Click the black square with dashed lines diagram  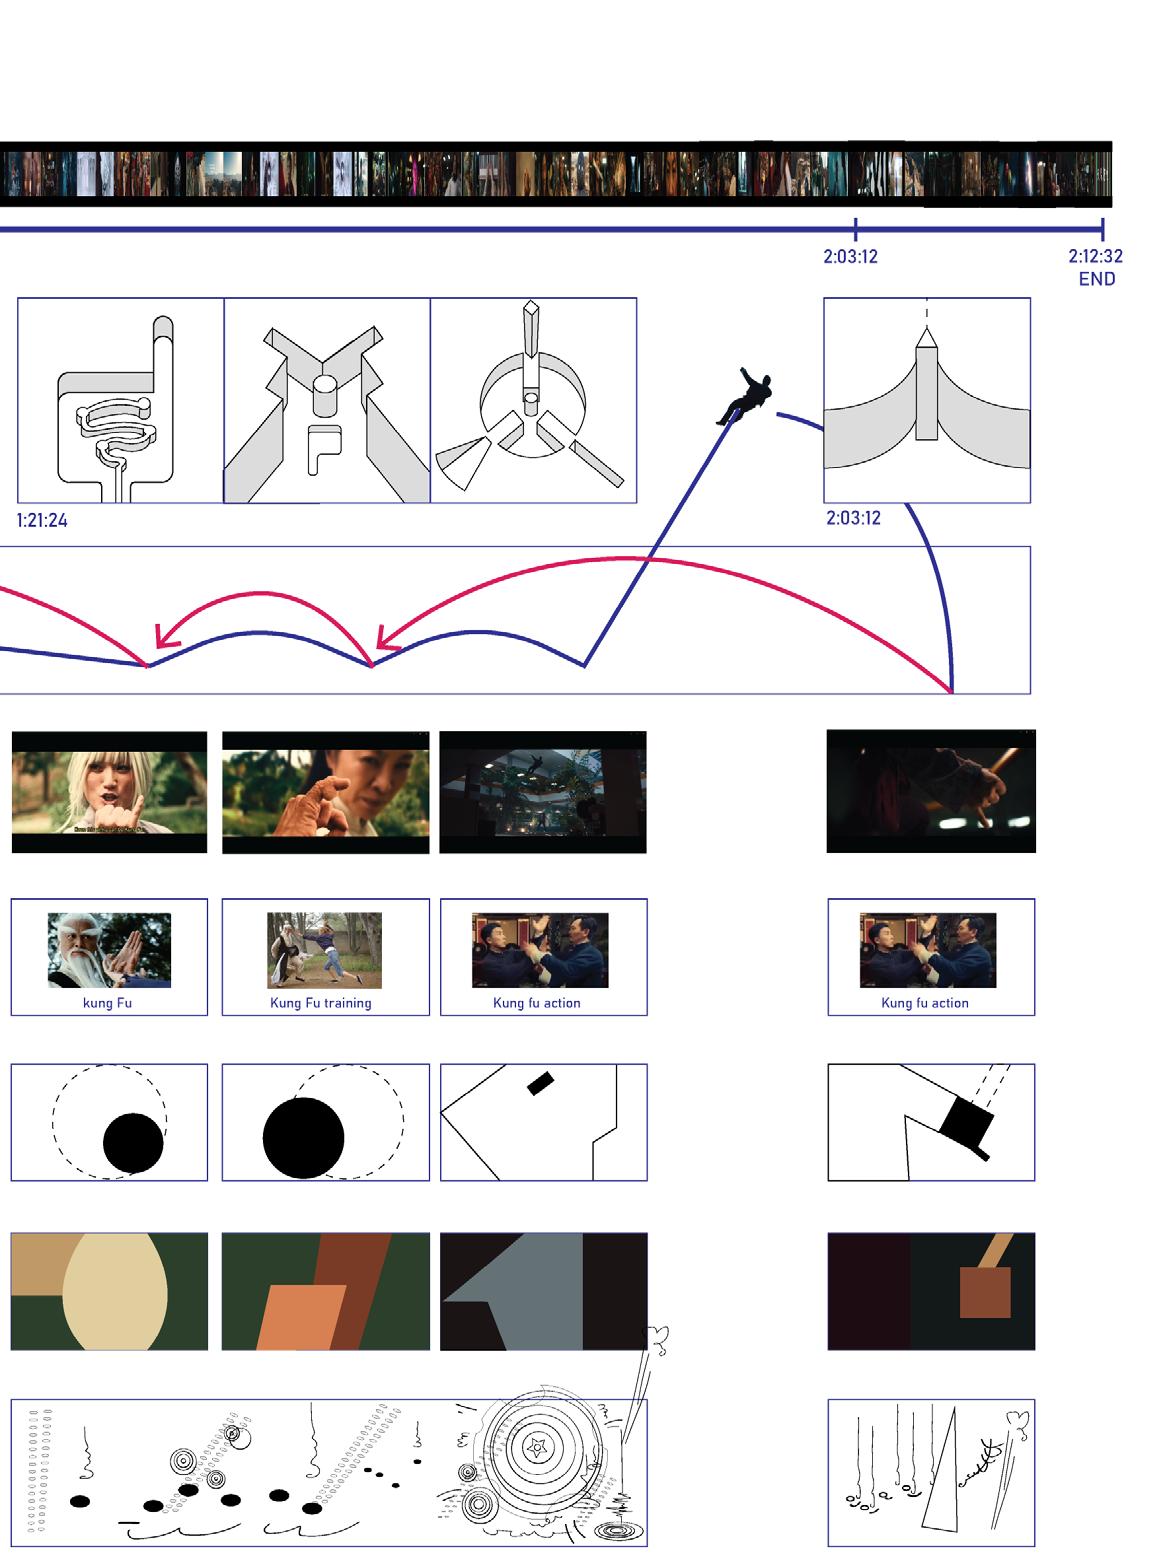[931, 1123]
